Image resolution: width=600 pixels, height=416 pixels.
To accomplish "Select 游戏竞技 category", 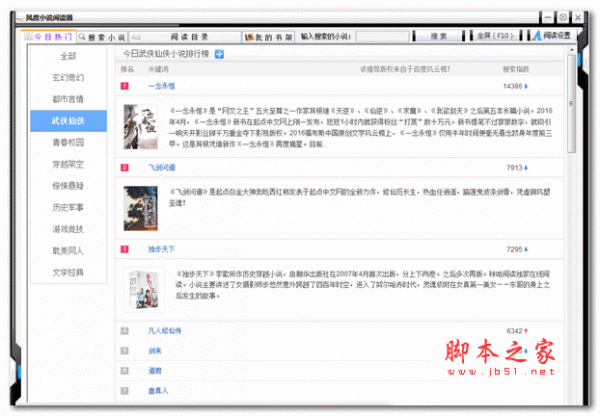I will pyautogui.click(x=68, y=229).
